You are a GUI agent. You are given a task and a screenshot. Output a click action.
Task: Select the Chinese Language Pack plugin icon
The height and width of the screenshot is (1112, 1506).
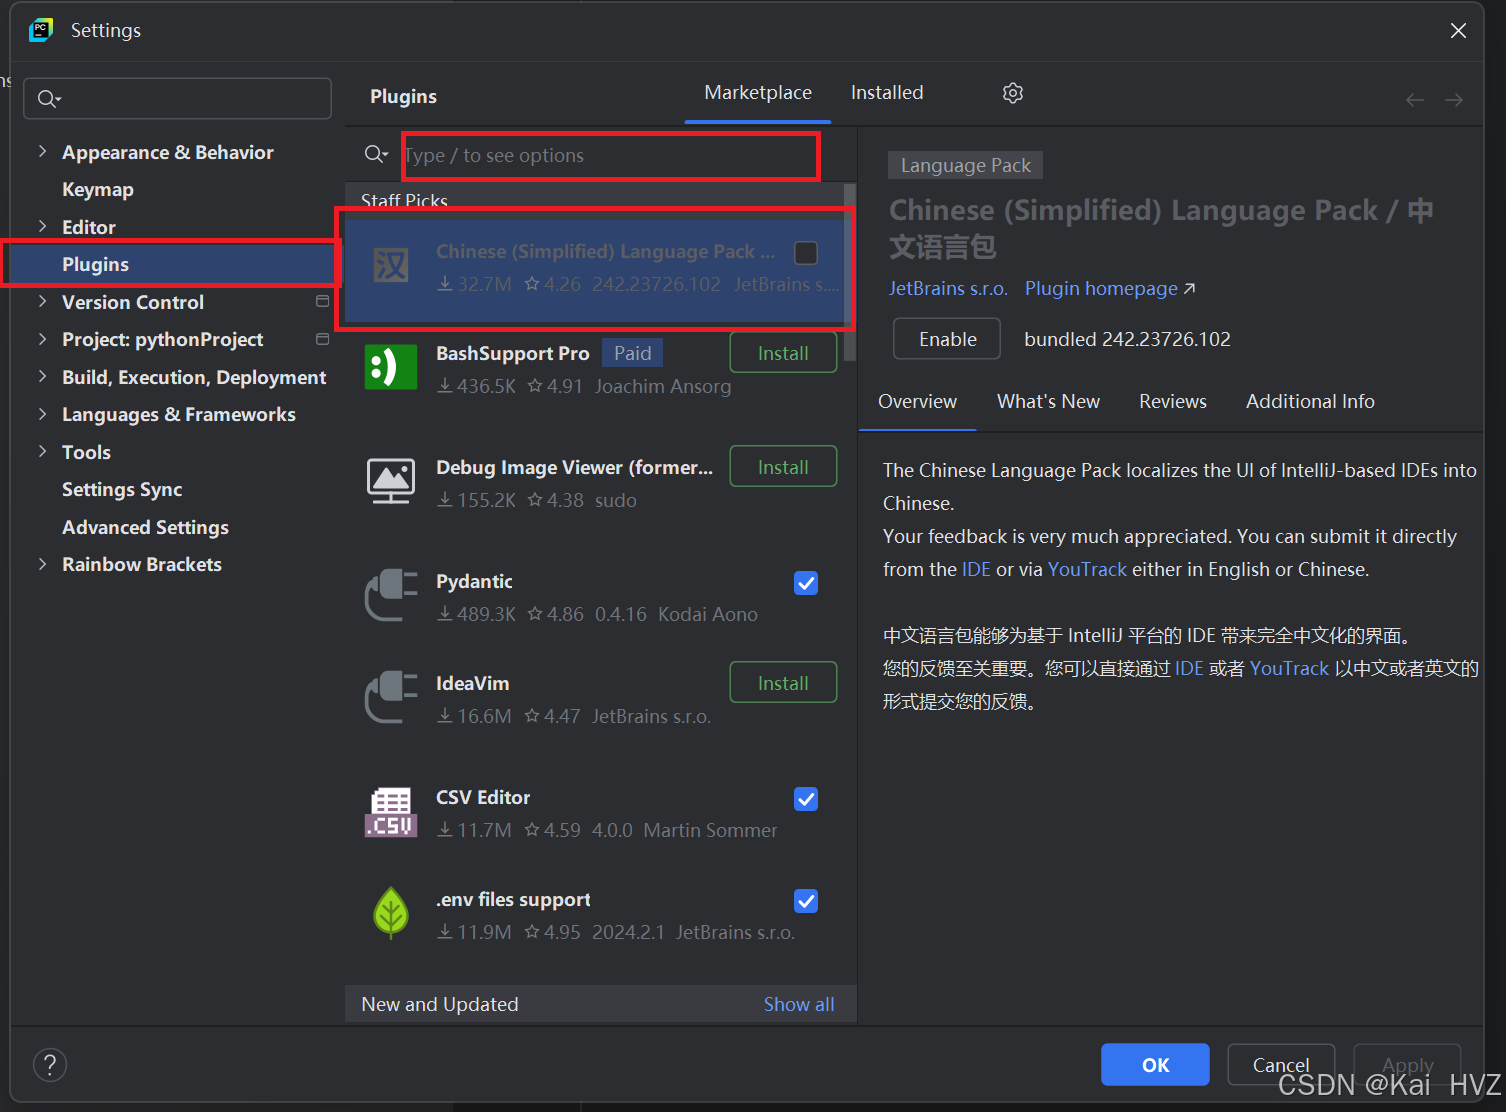pyautogui.click(x=391, y=266)
